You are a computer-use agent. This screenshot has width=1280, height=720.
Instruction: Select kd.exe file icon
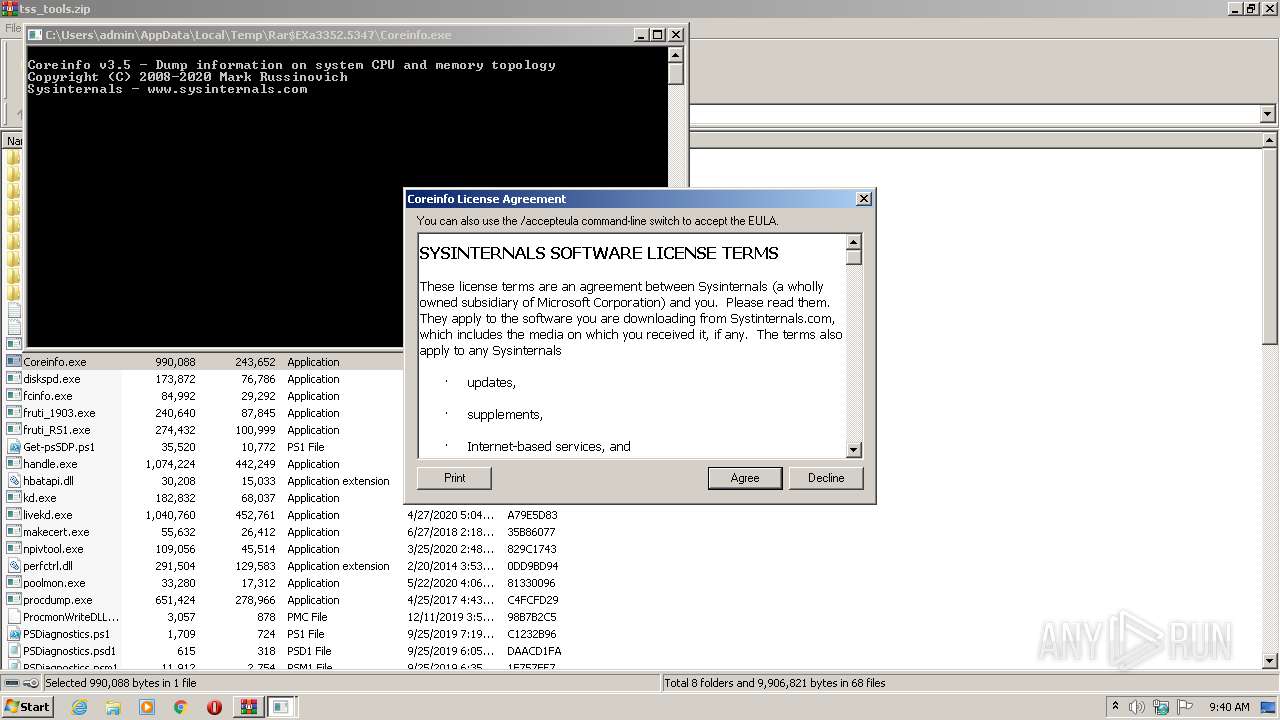(14, 498)
